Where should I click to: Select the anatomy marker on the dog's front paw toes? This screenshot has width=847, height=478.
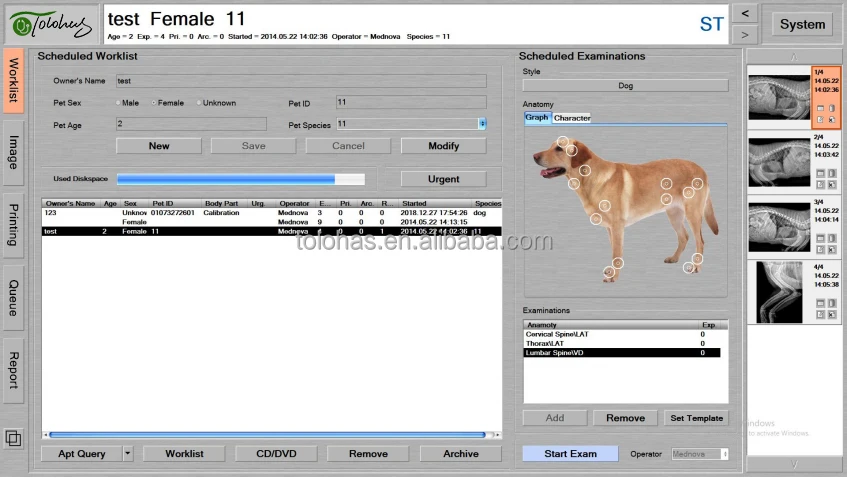pos(609,272)
